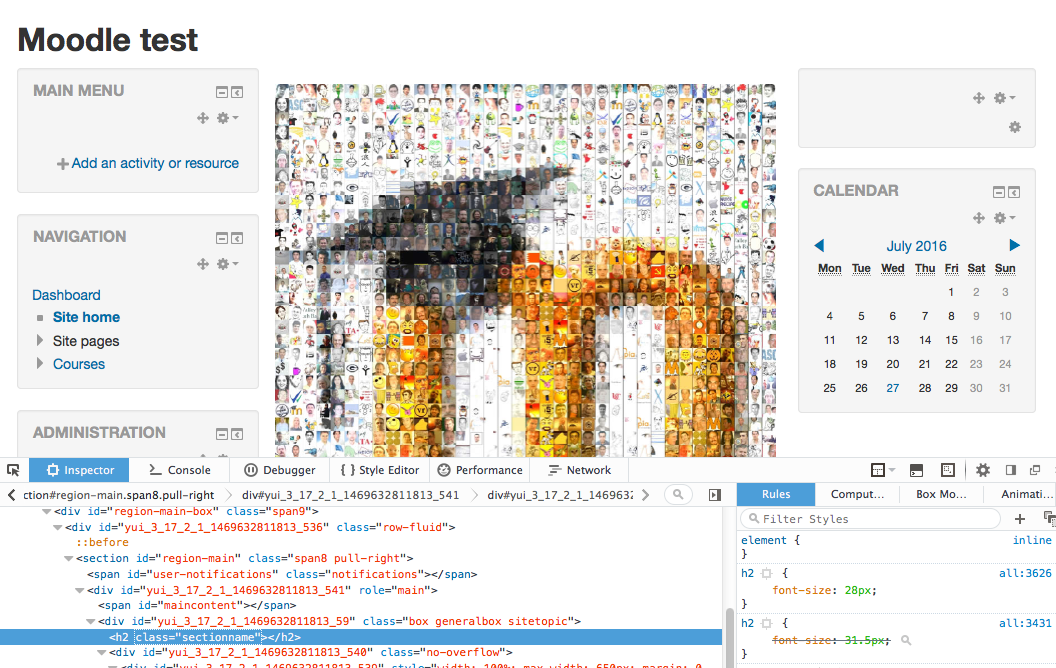The height and width of the screenshot is (668, 1056).
Task: Select section#region-main breadcrumb
Action: 119,495
